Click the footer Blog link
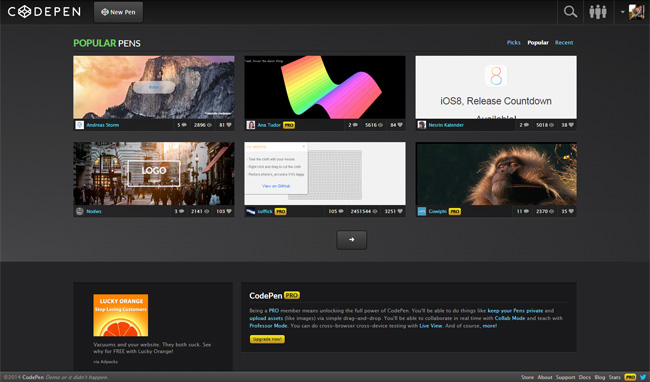 [600, 377]
